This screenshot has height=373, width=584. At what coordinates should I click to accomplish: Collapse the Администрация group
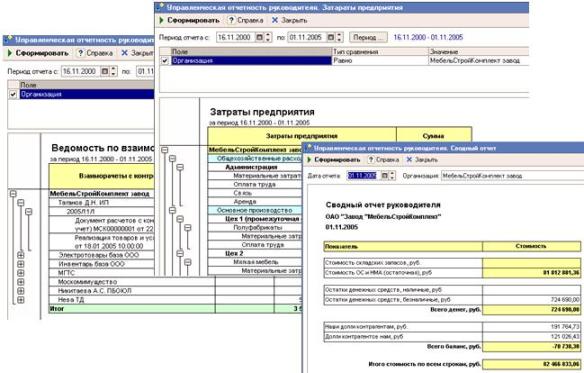[x=180, y=167]
